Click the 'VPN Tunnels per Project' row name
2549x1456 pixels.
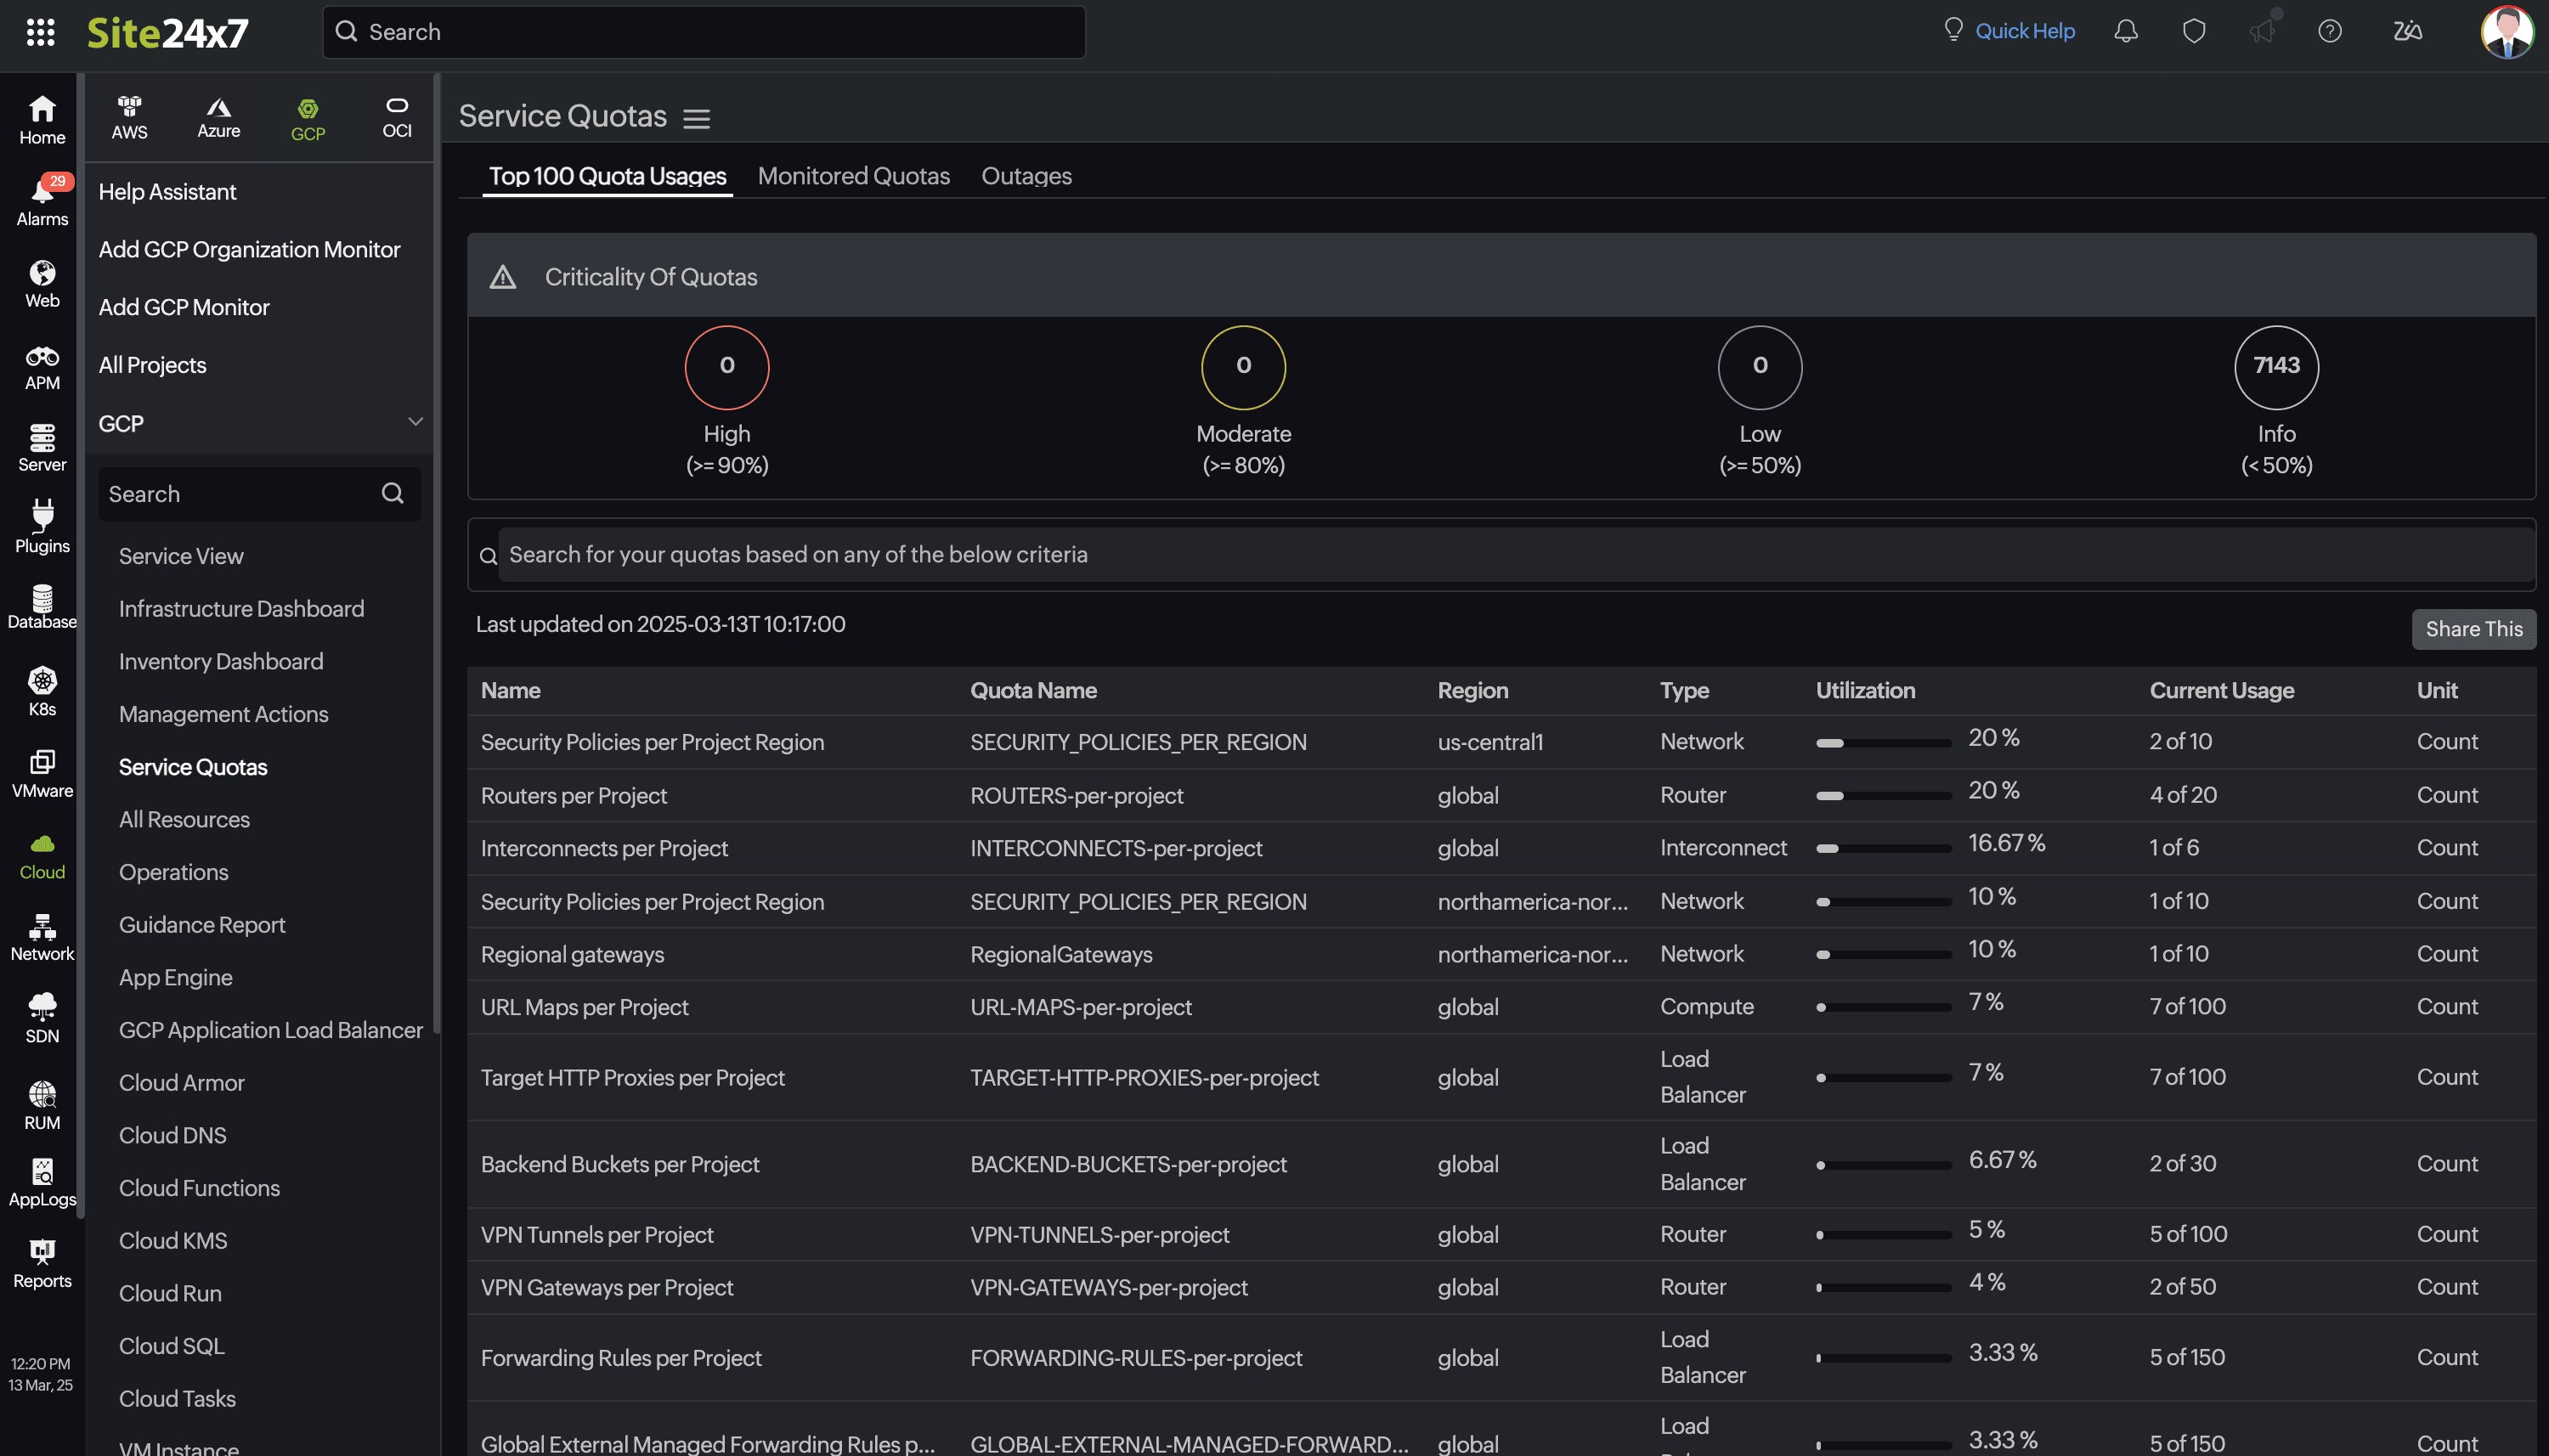(x=597, y=1235)
